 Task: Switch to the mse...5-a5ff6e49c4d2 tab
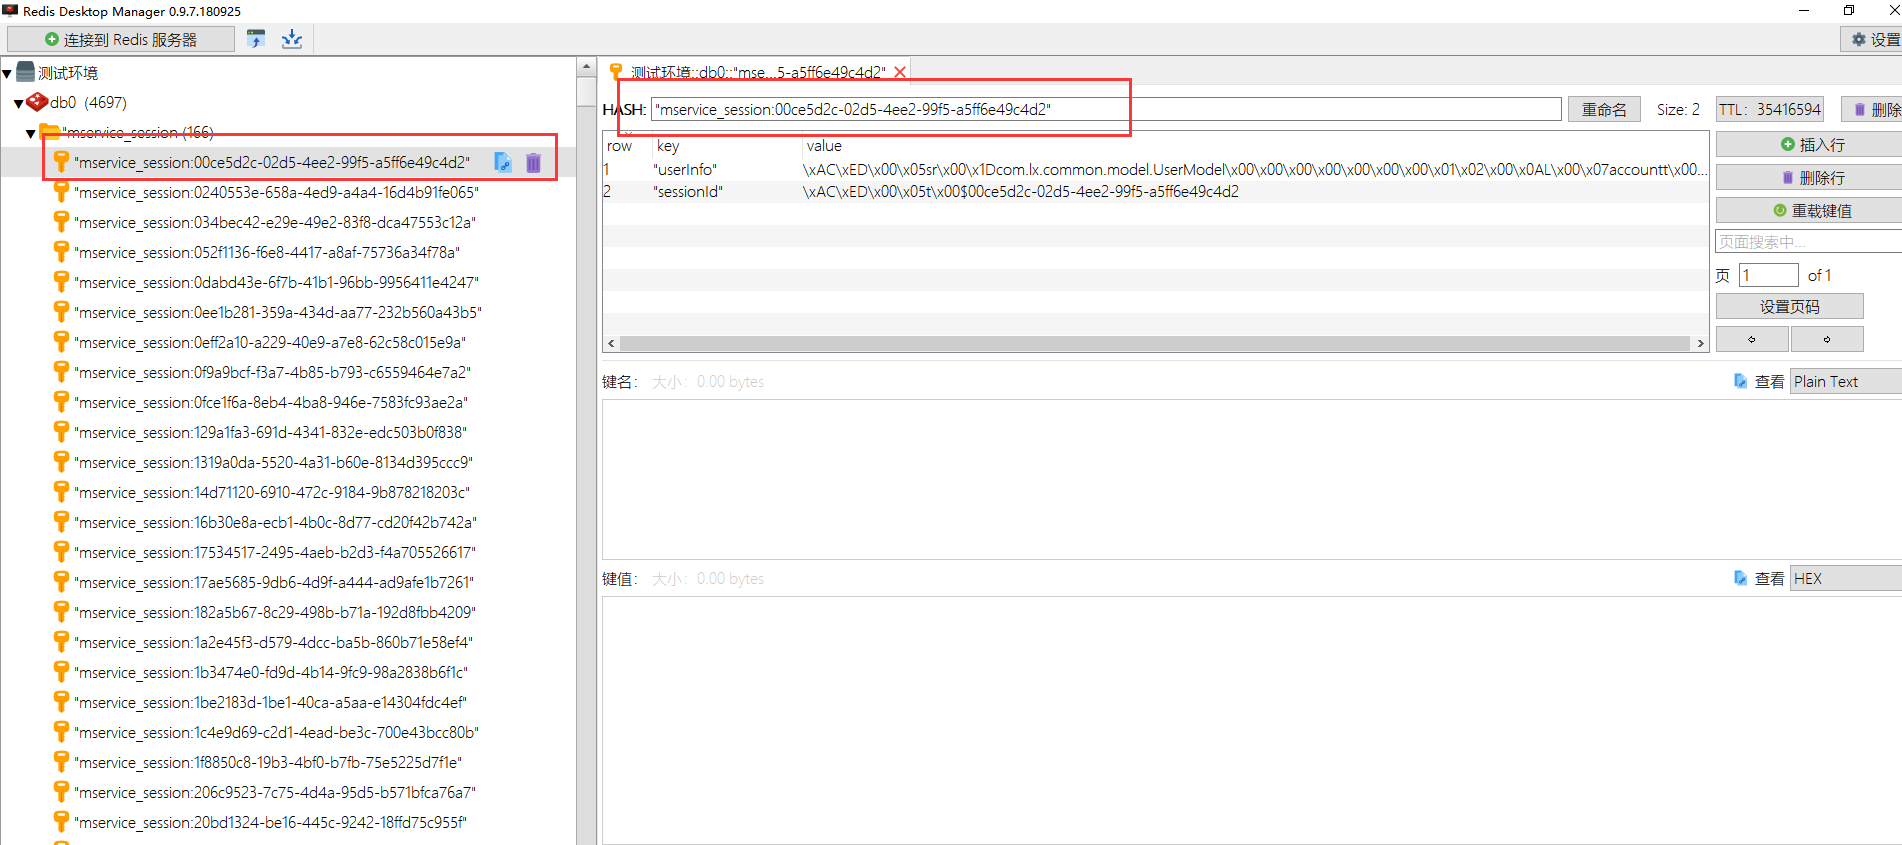758,72
